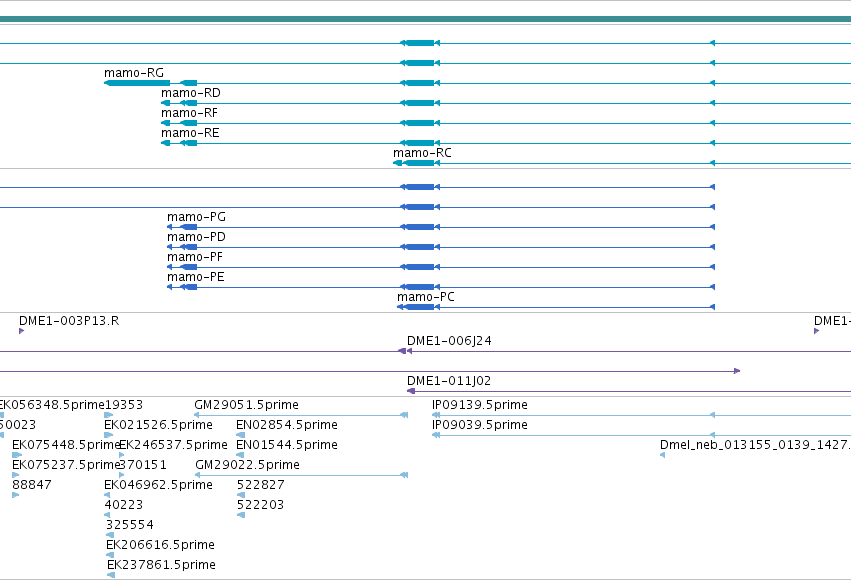Click the 88847 arrow marker
This screenshot has width=851, height=580.
(16, 495)
